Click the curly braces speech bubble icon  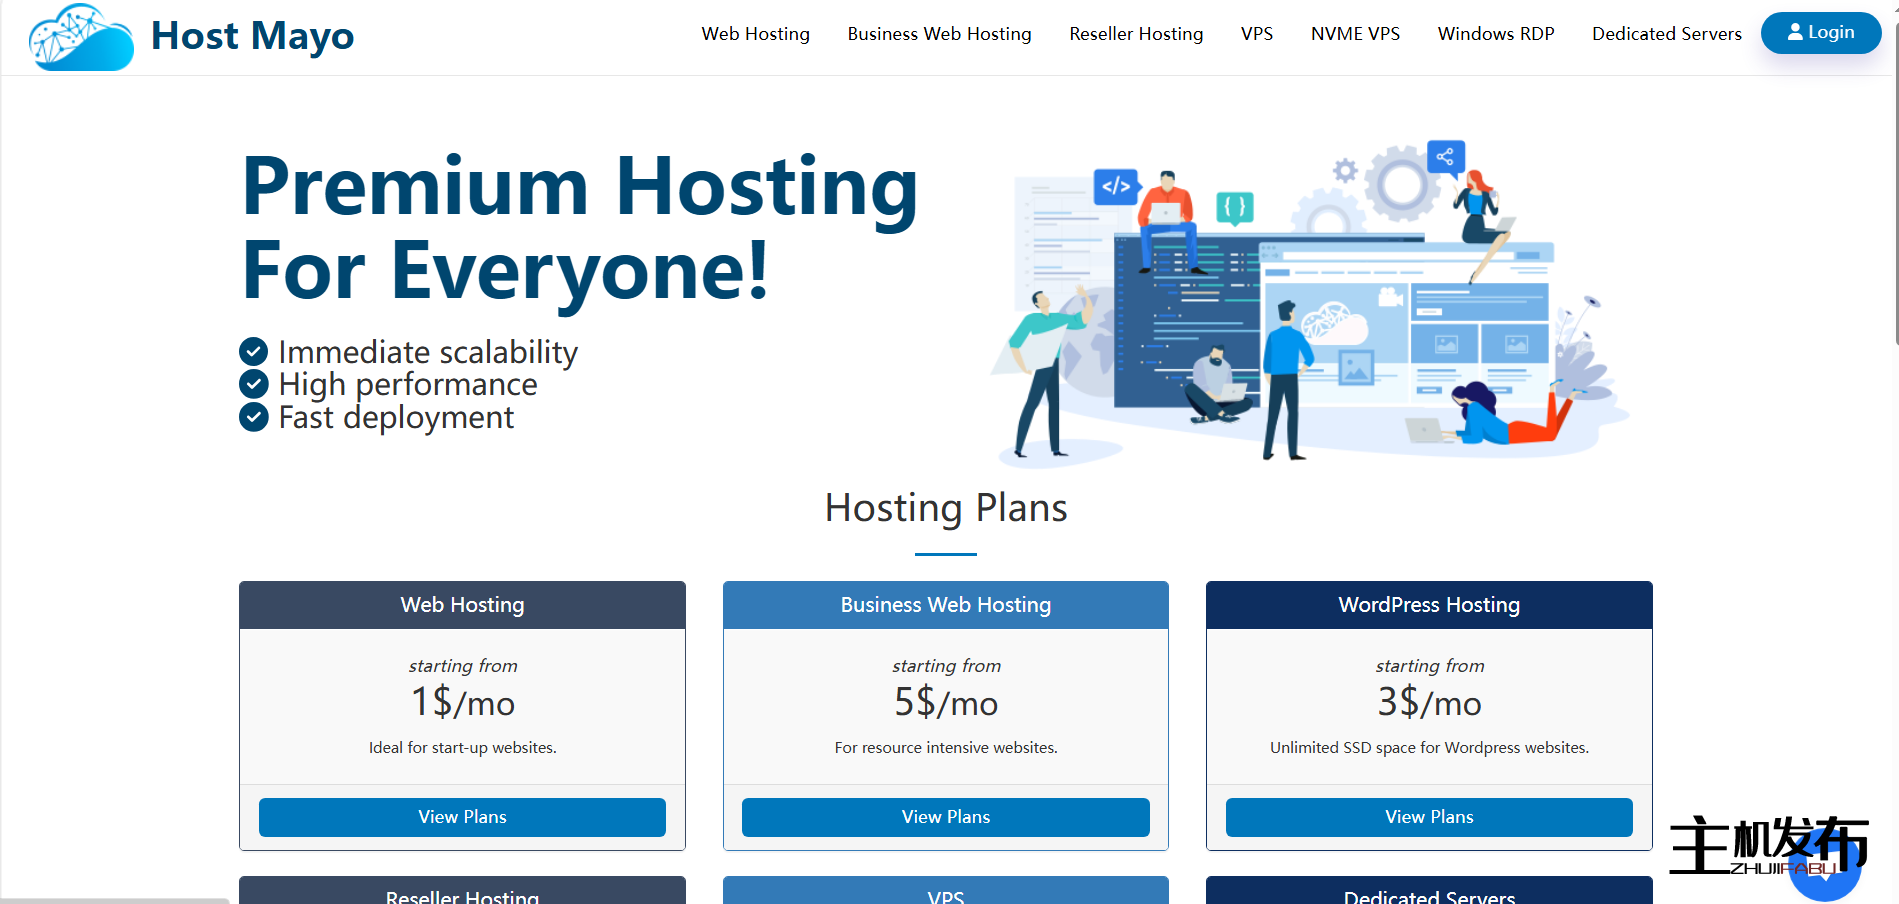(1235, 208)
